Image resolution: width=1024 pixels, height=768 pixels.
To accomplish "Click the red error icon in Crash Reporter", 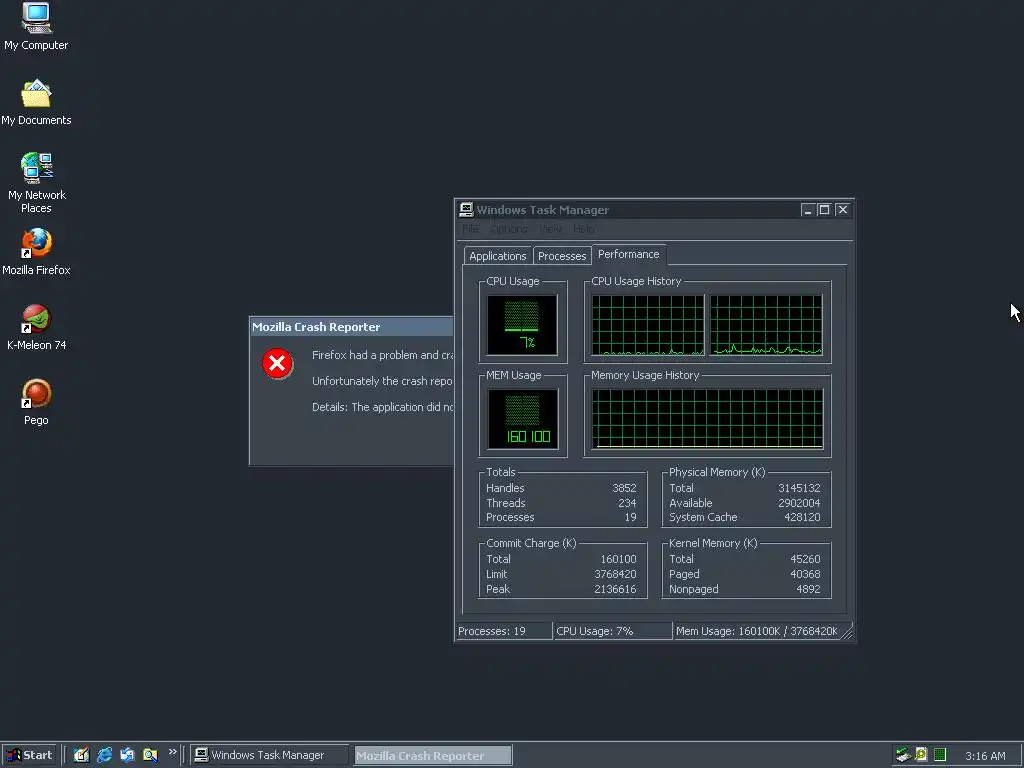I will click(x=277, y=363).
